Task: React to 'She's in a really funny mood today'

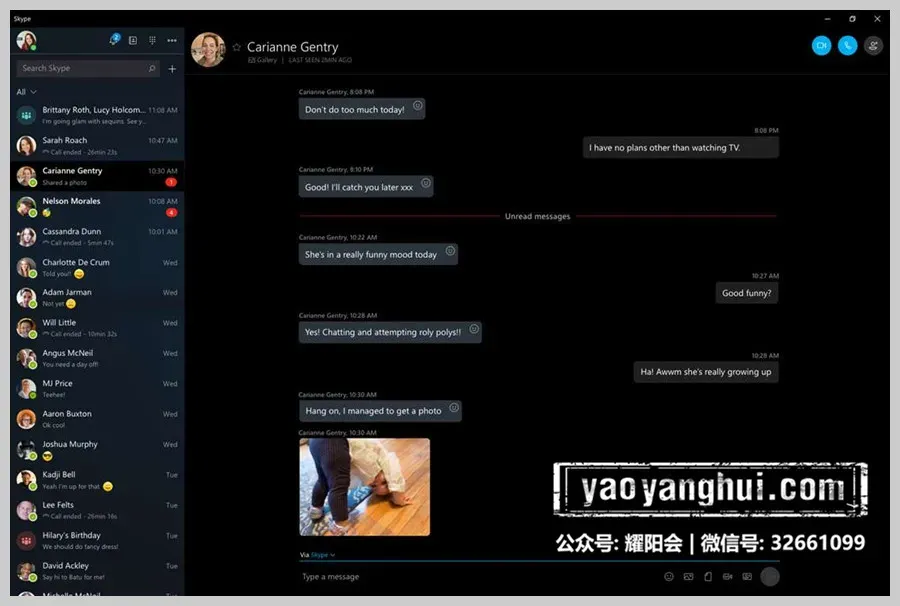Action: point(451,251)
